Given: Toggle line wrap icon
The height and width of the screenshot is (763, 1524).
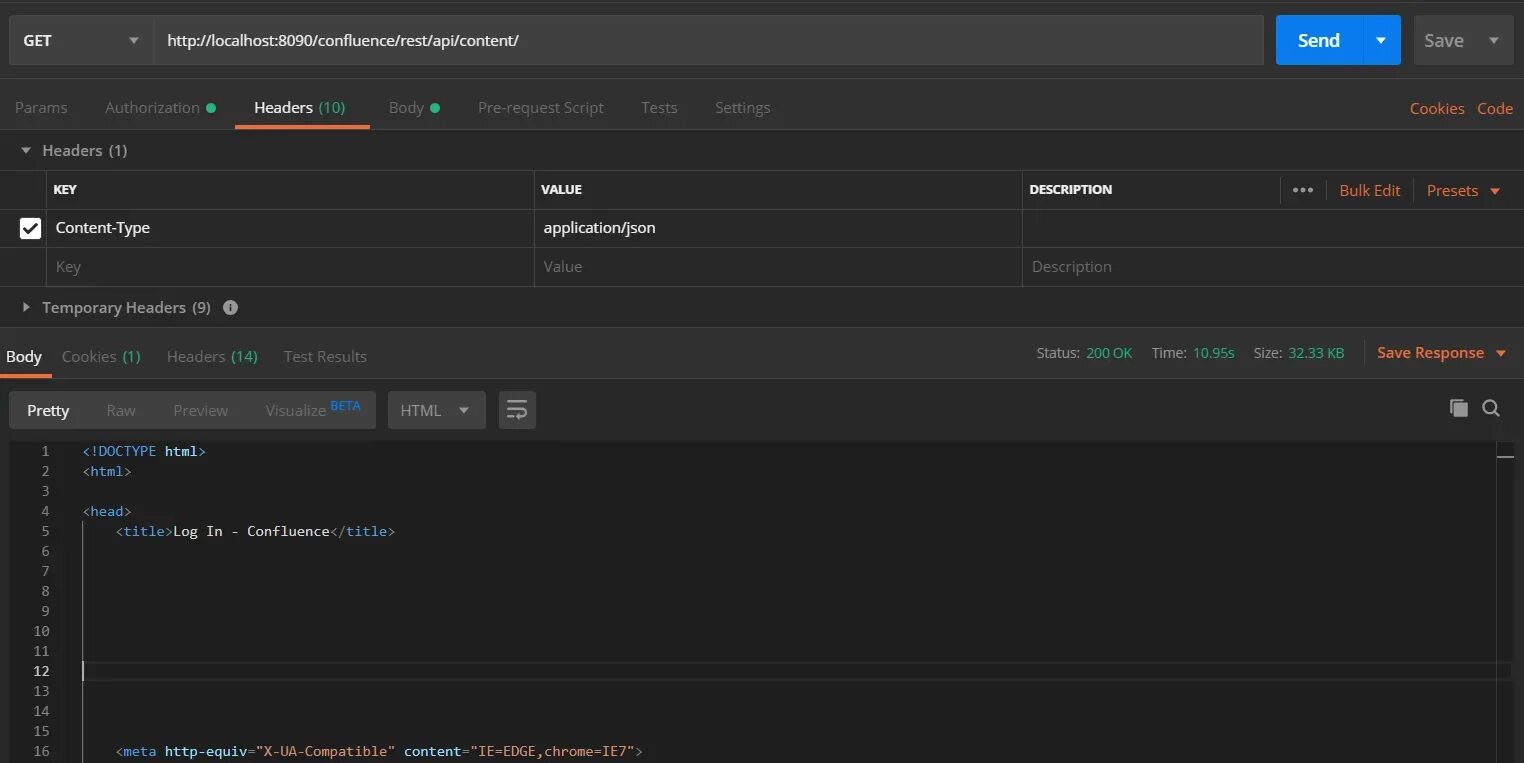Looking at the screenshot, I should [517, 410].
